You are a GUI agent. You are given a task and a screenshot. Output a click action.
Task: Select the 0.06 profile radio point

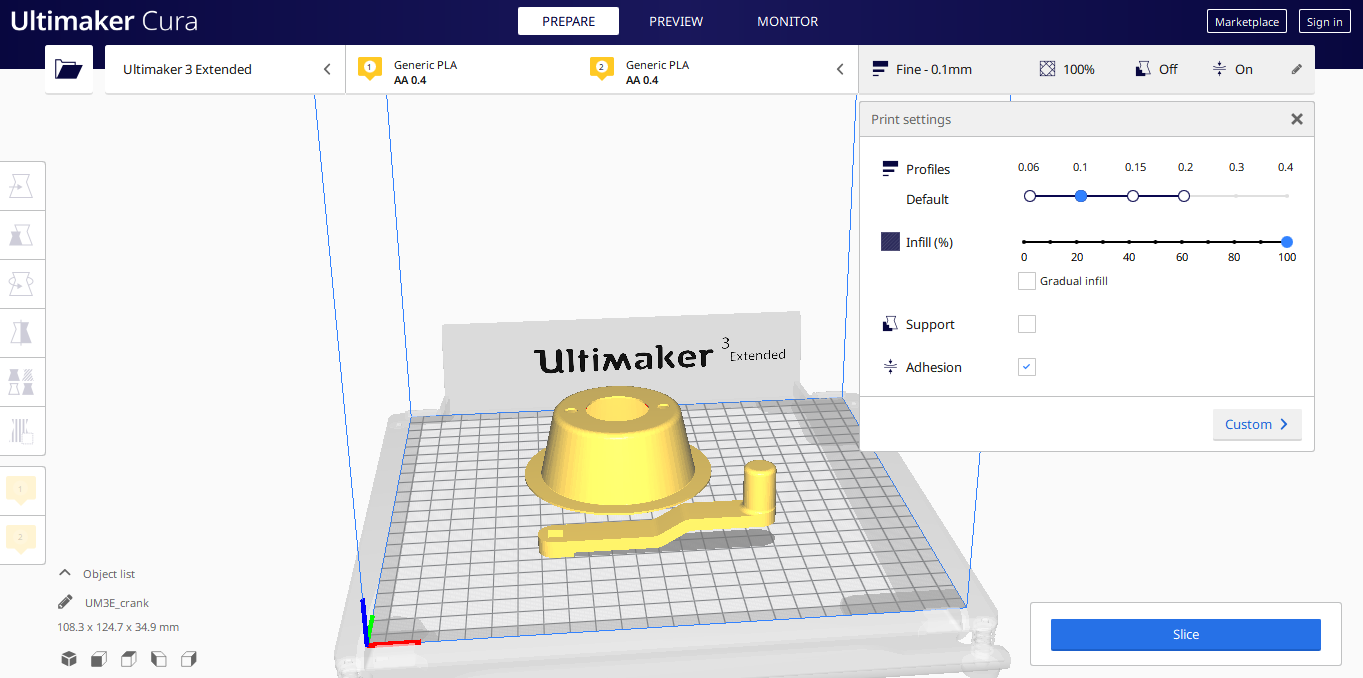tap(1030, 196)
